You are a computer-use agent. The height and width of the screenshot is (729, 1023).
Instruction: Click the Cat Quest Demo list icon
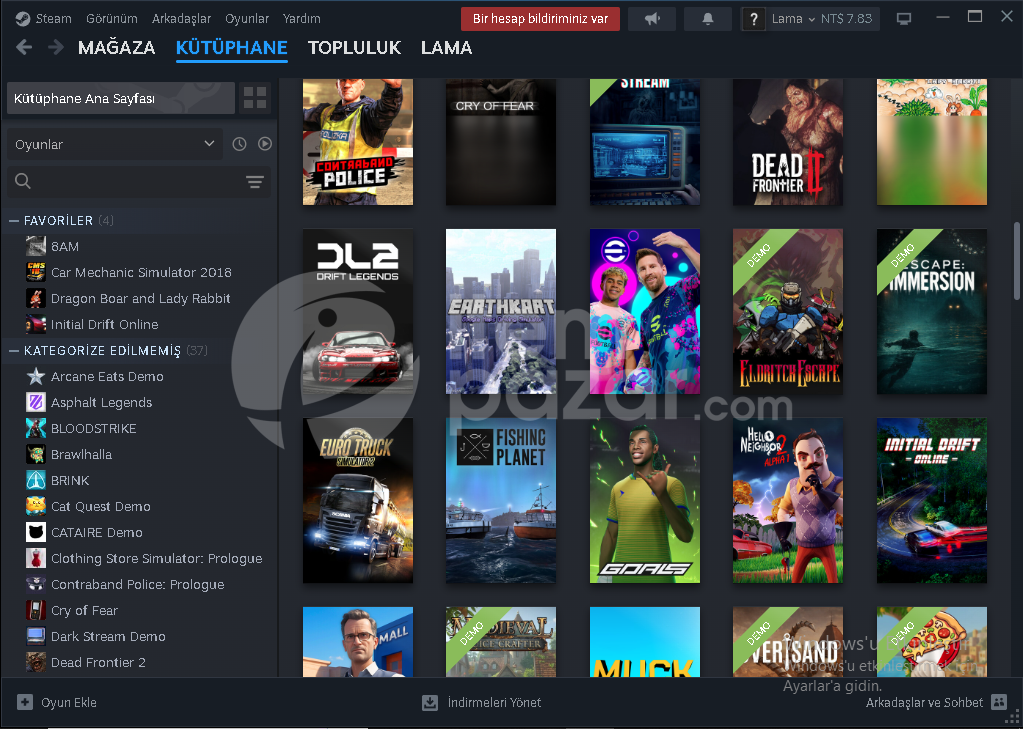tap(36, 506)
